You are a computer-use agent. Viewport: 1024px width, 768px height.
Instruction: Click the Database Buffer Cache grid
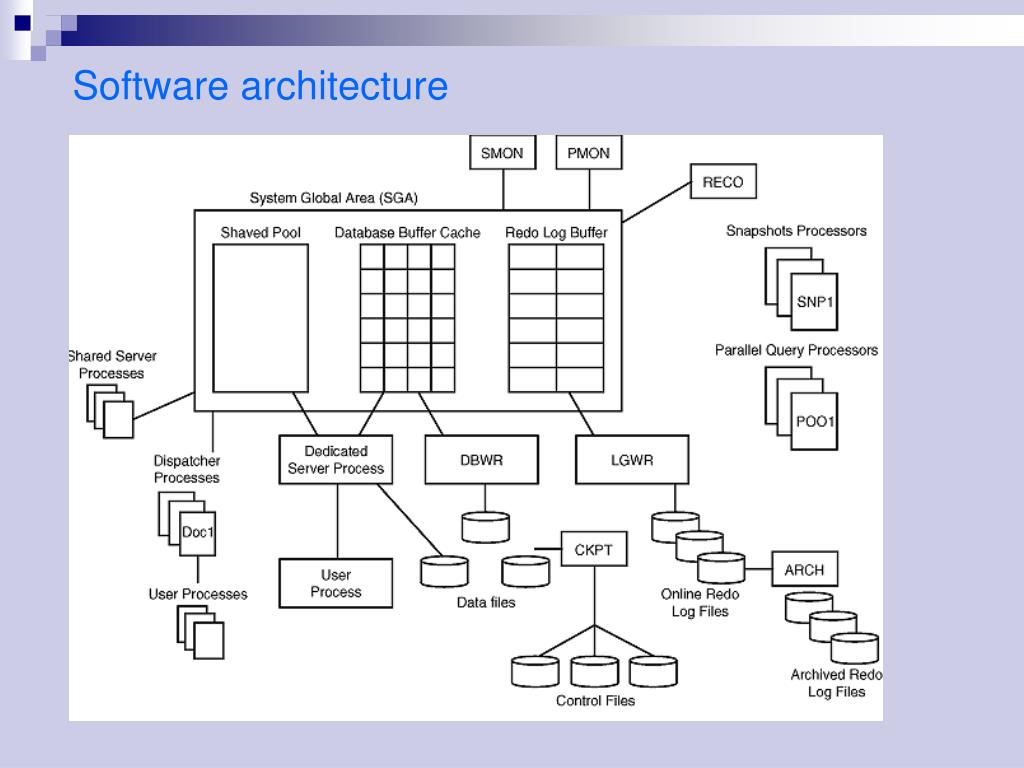point(407,318)
